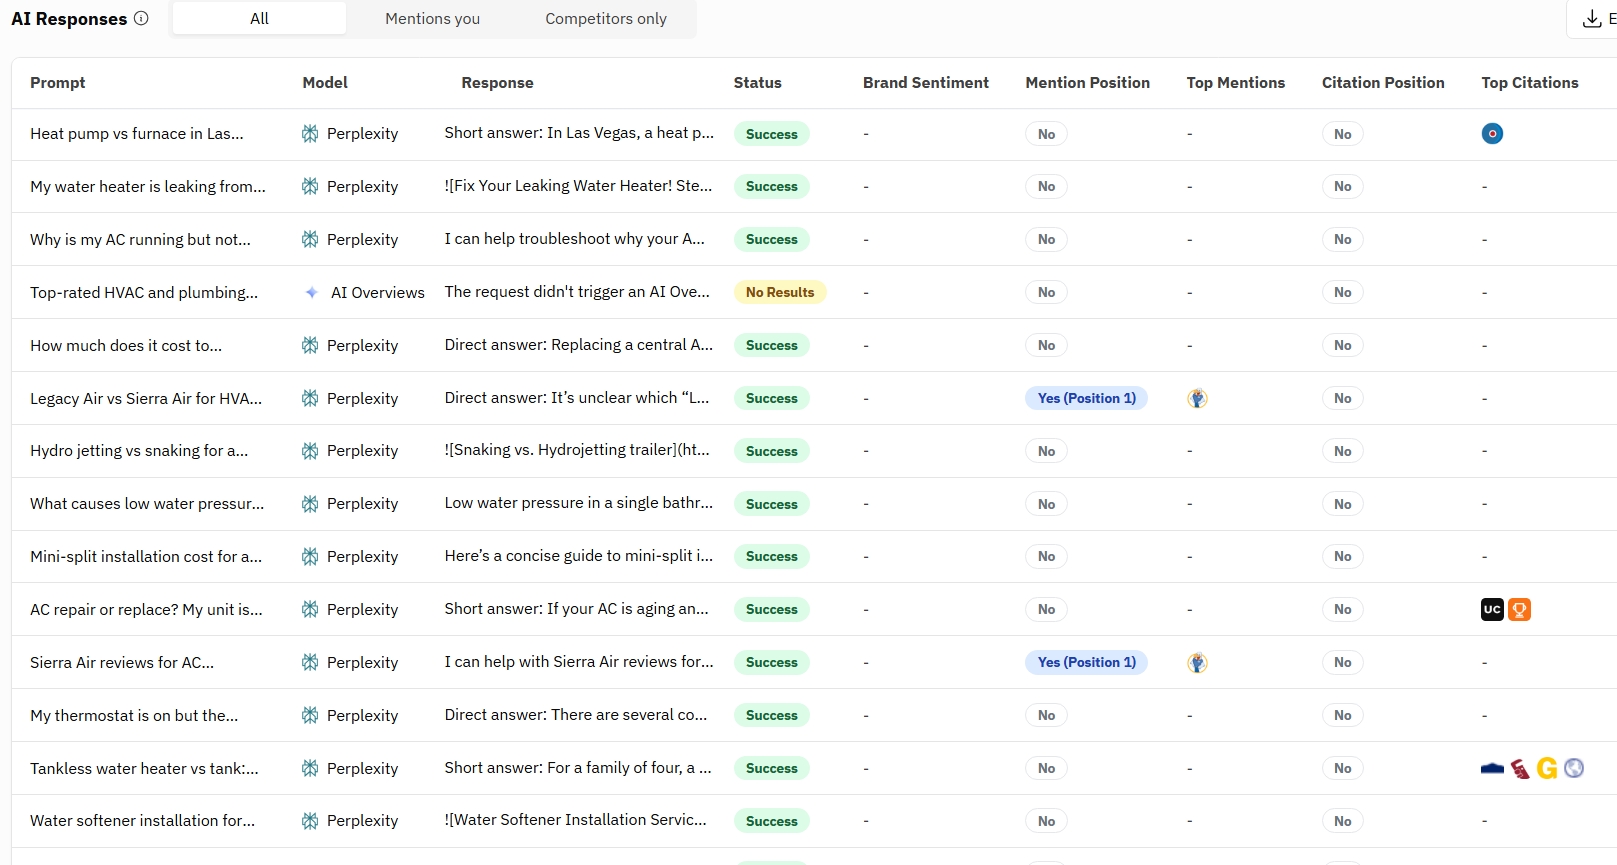The image size is (1617, 865).
Task: Open prompt 'Sierra Air reviews for AC...'
Action: (122, 663)
